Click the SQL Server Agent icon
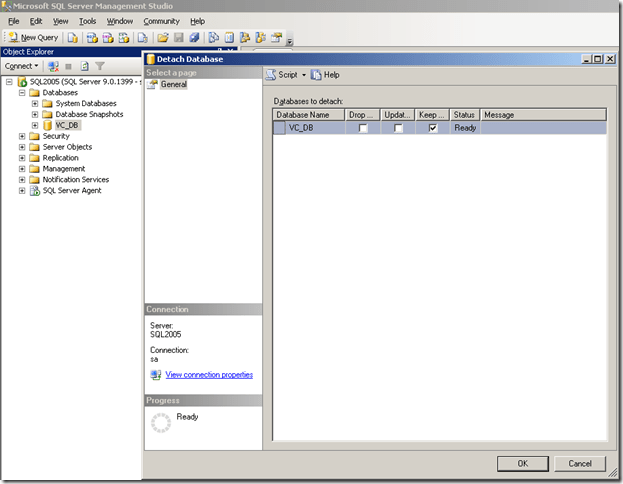 click(35, 190)
